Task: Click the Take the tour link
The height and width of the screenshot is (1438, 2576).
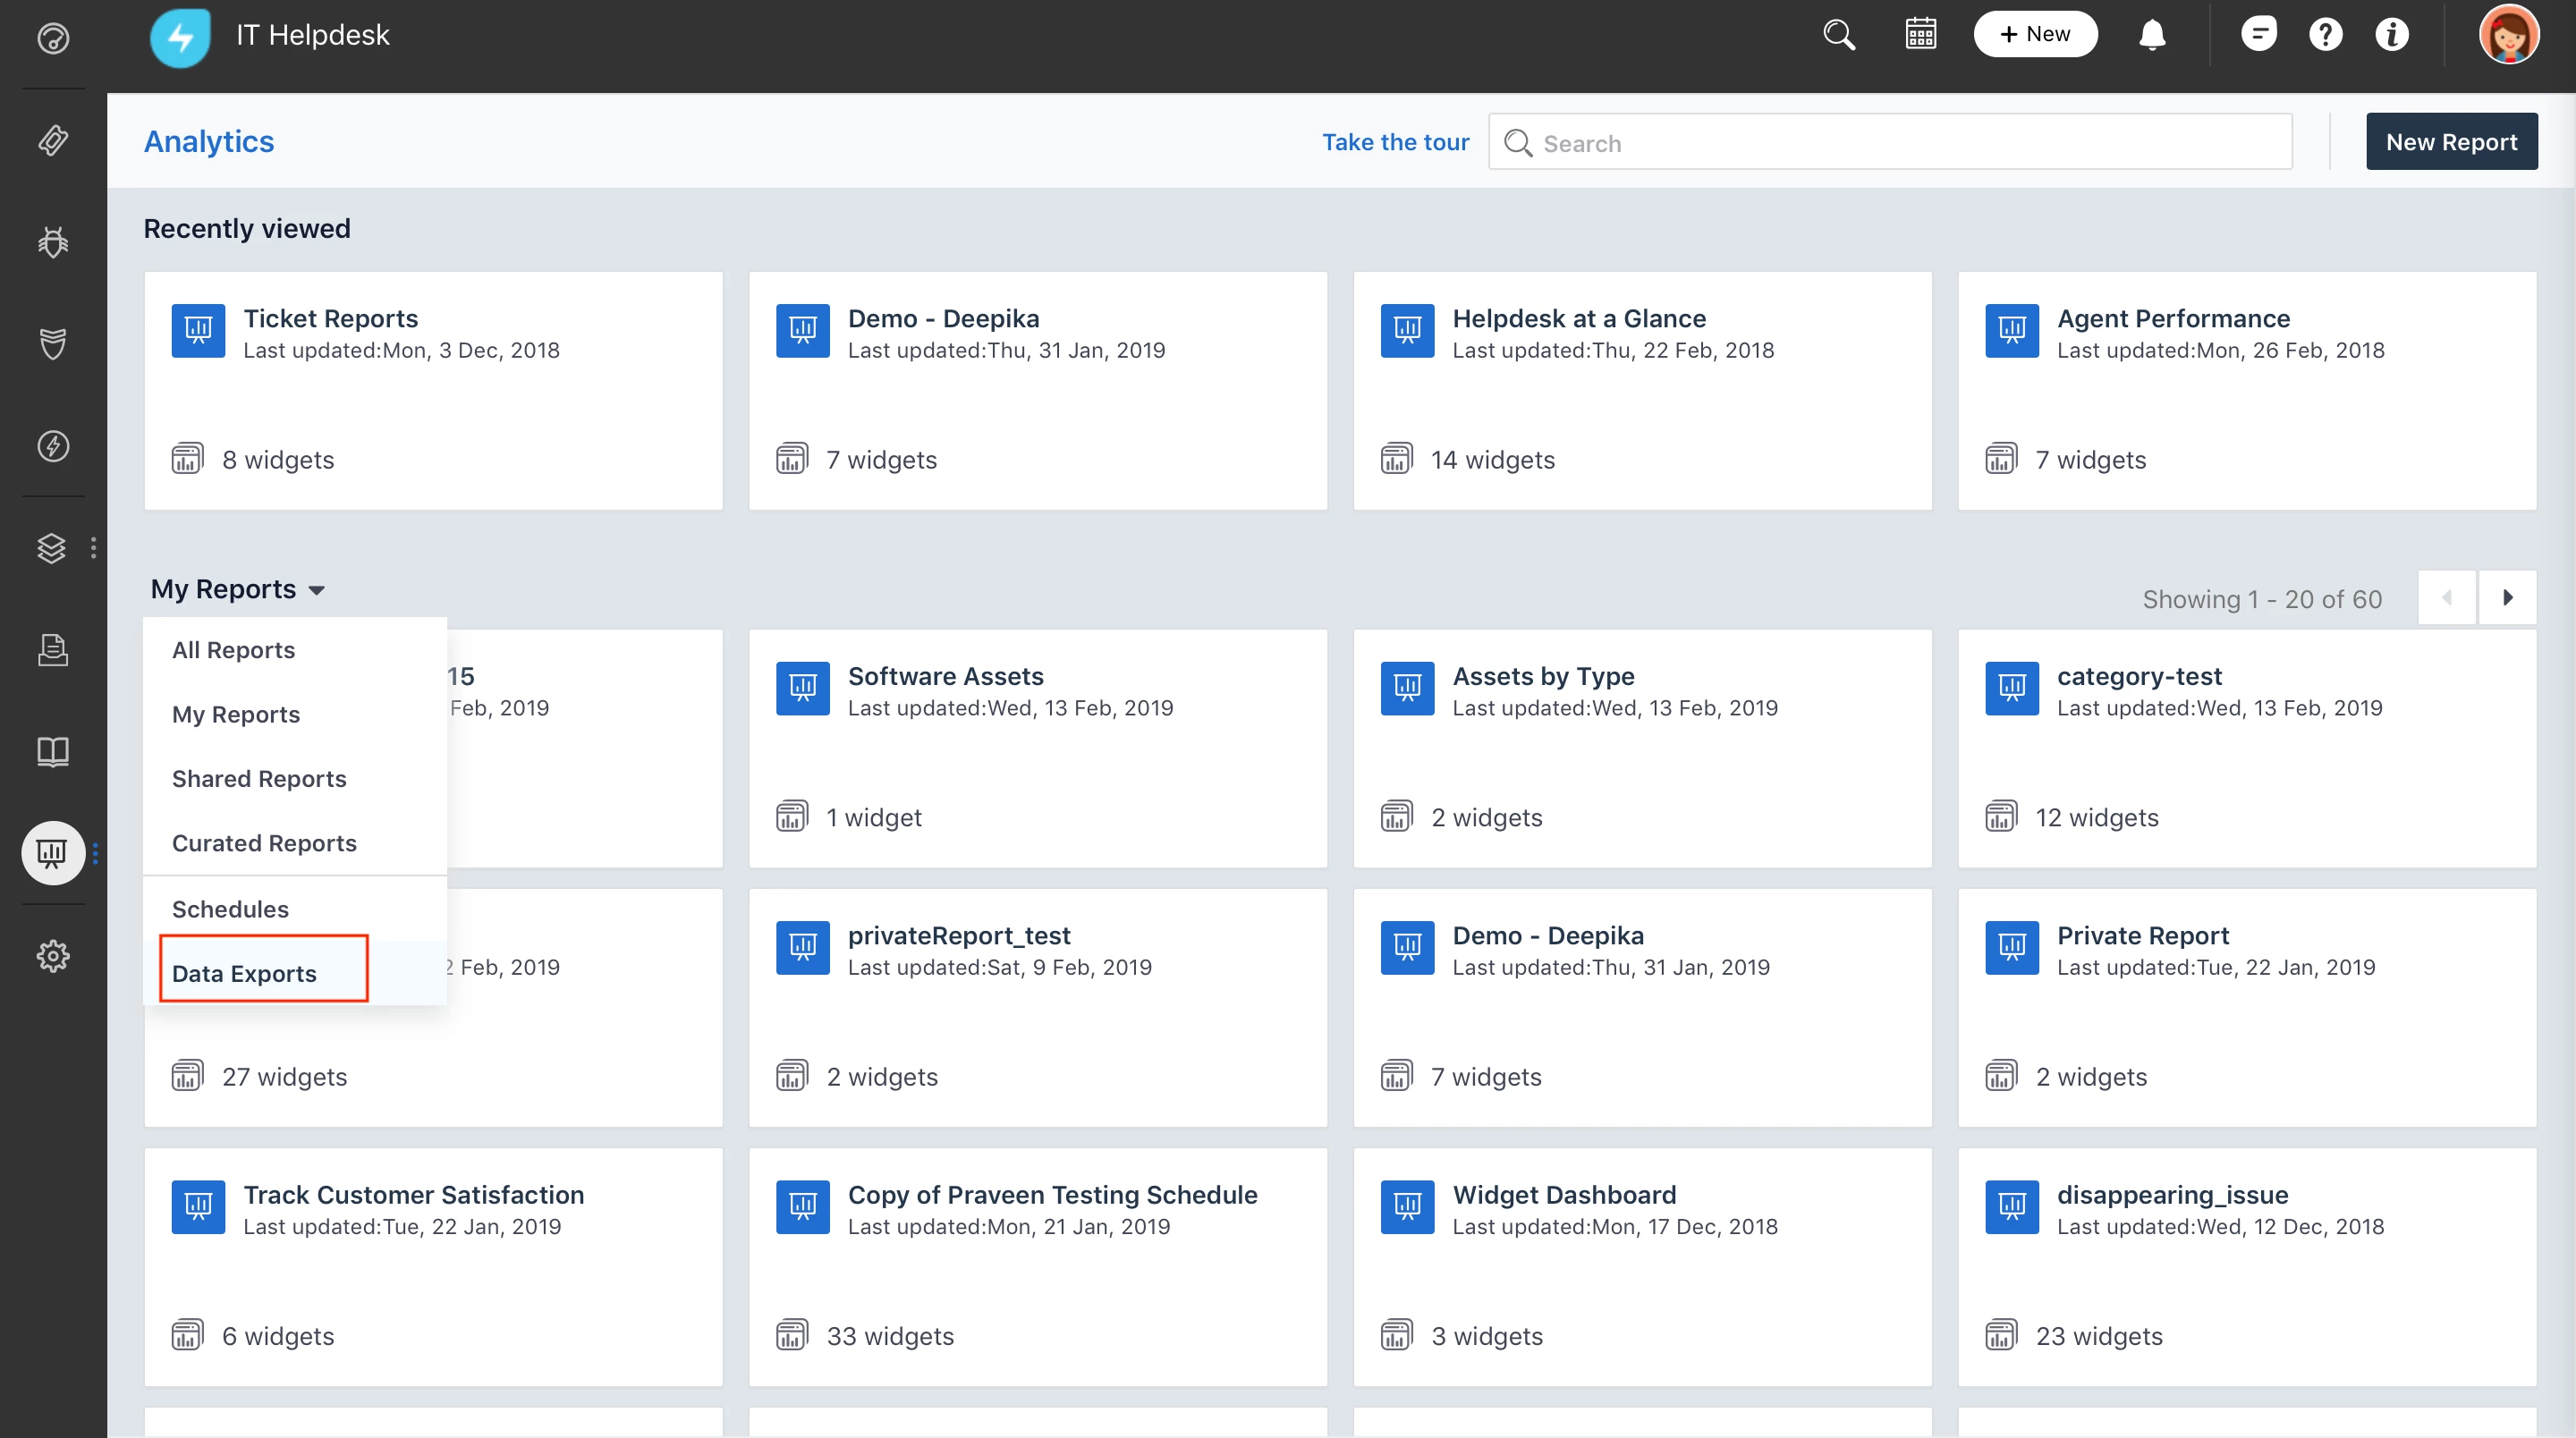Action: point(1395,142)
